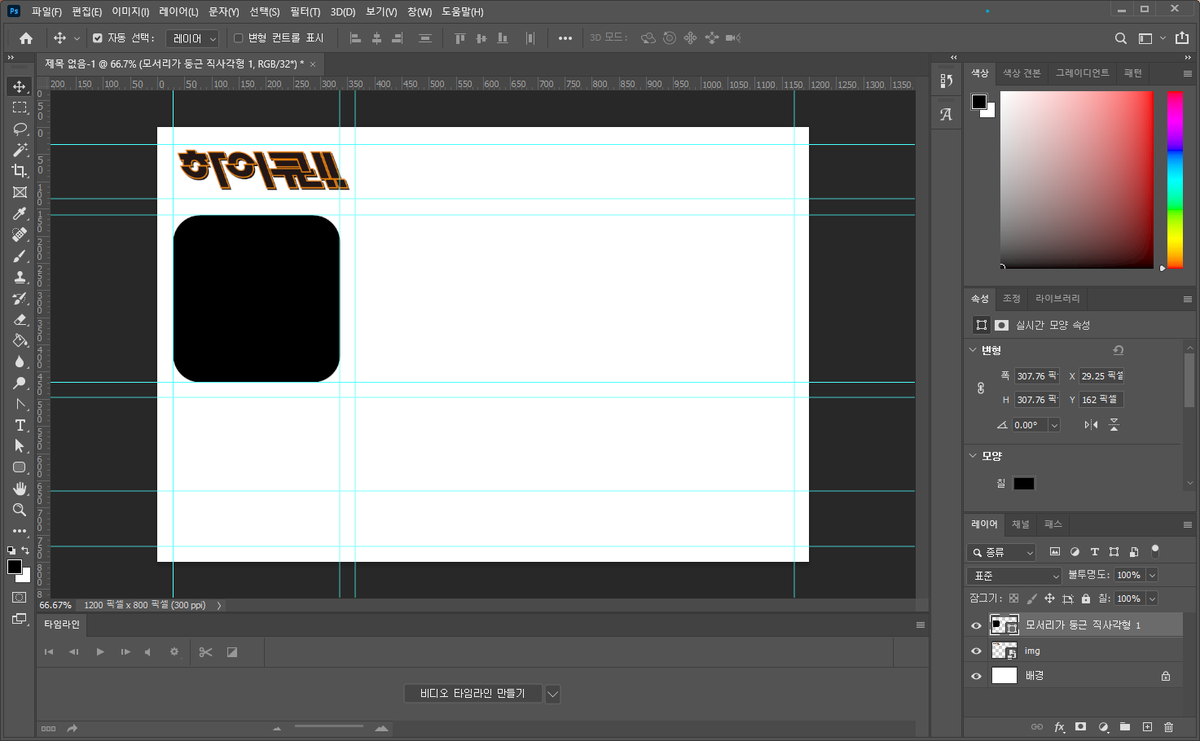Screen dimensions: 1200x741
Task: Select the Type tool
Action: click(x=19, y=426)
